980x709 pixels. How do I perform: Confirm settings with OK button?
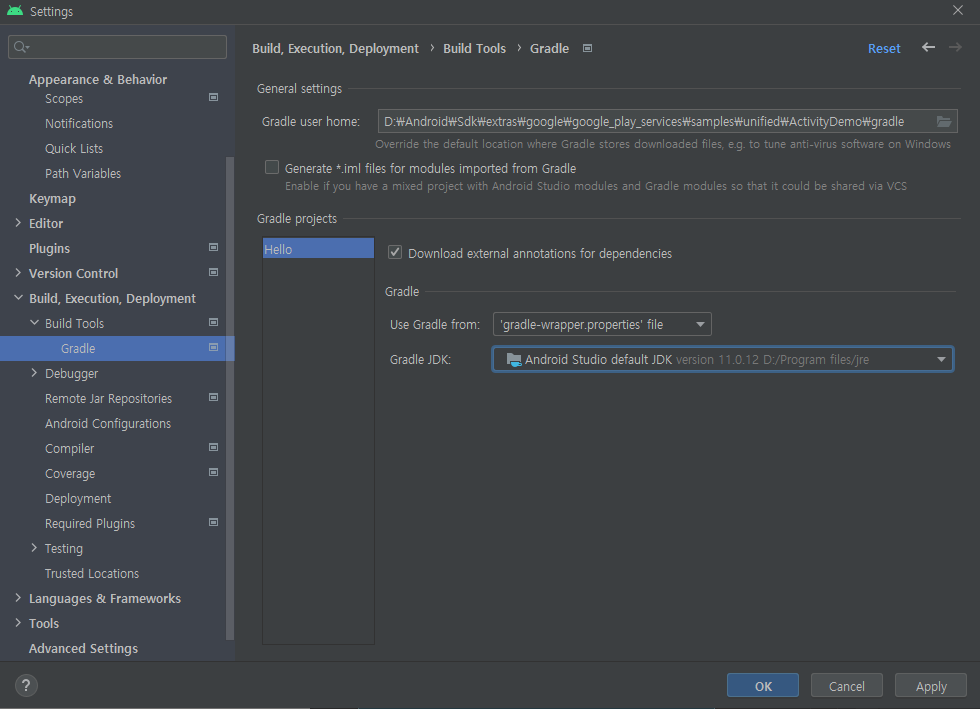[x=762, y=685]
